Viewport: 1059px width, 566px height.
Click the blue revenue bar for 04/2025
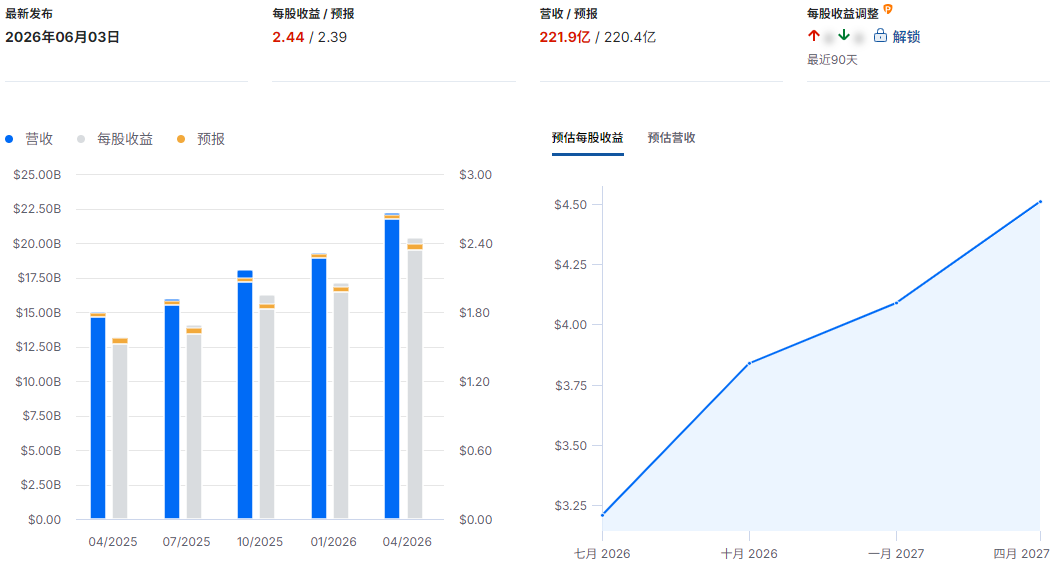[x=98, y=416]
